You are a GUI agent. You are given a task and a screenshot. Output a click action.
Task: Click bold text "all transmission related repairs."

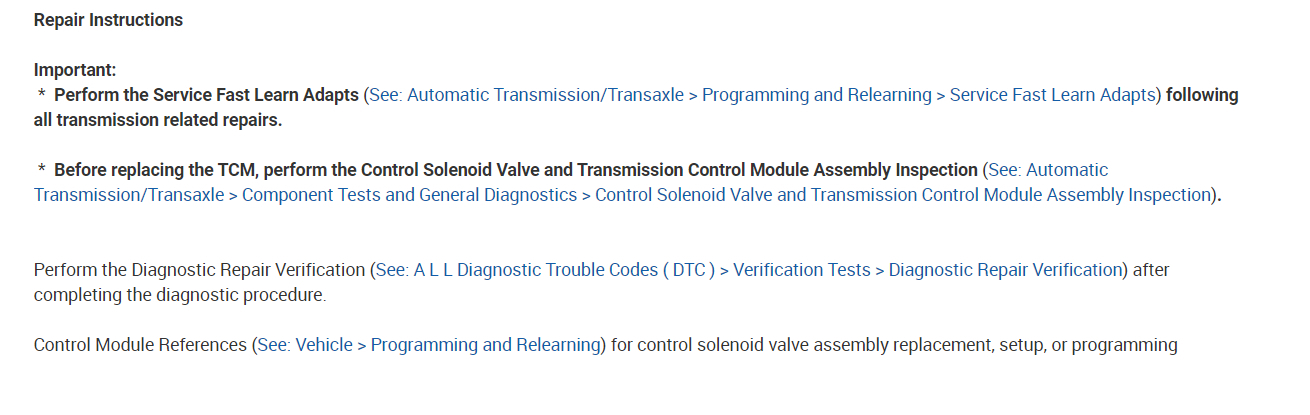158,120
